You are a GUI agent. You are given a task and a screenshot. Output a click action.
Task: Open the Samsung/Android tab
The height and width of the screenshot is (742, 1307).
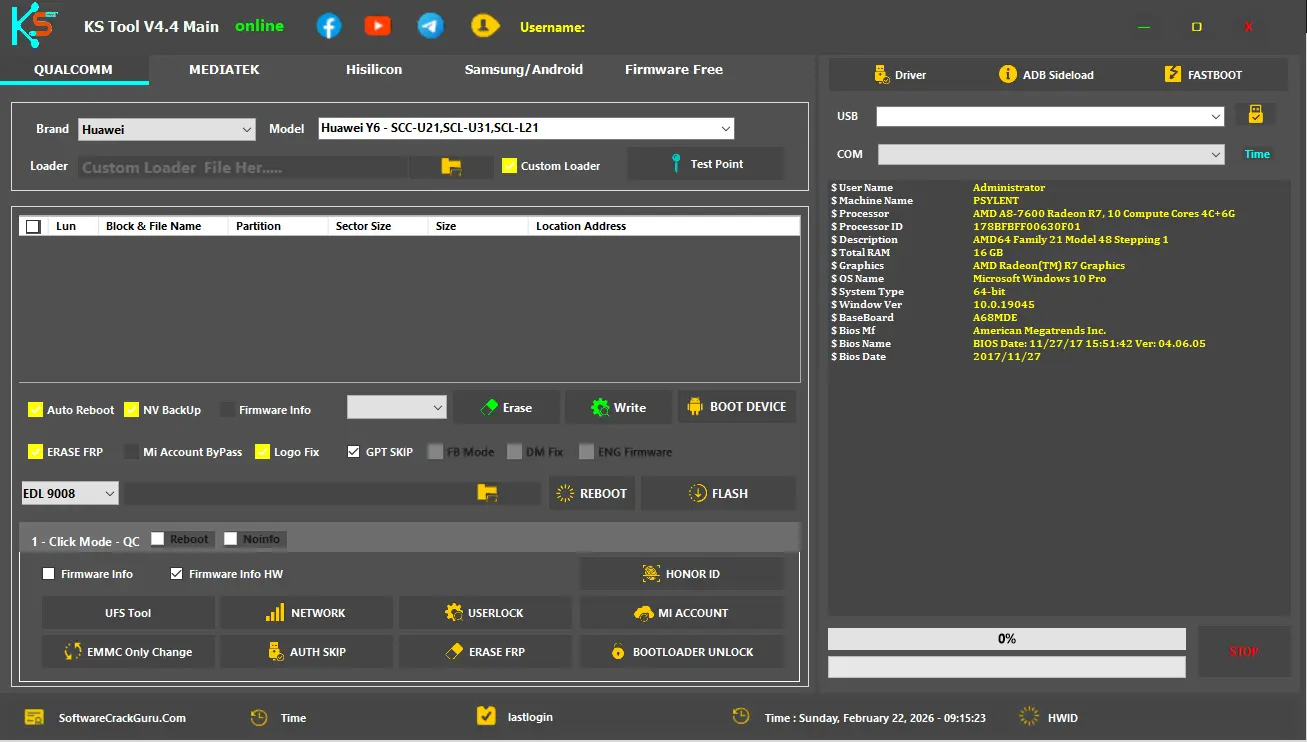524,70
